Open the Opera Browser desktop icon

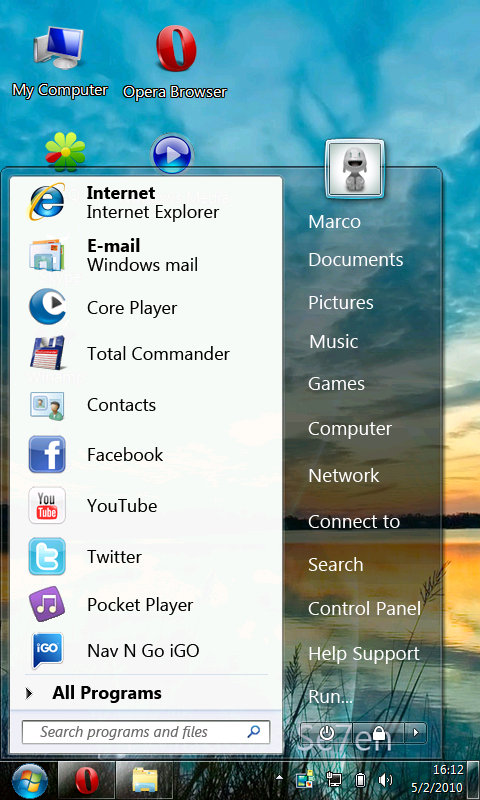[x=175, y=62]
